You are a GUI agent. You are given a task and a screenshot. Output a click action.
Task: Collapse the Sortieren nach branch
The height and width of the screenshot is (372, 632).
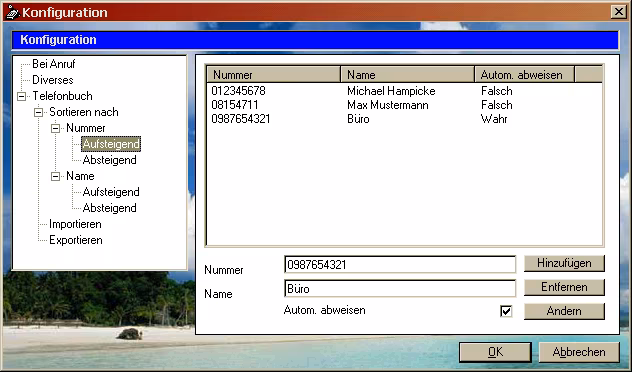tap(39, 112)
